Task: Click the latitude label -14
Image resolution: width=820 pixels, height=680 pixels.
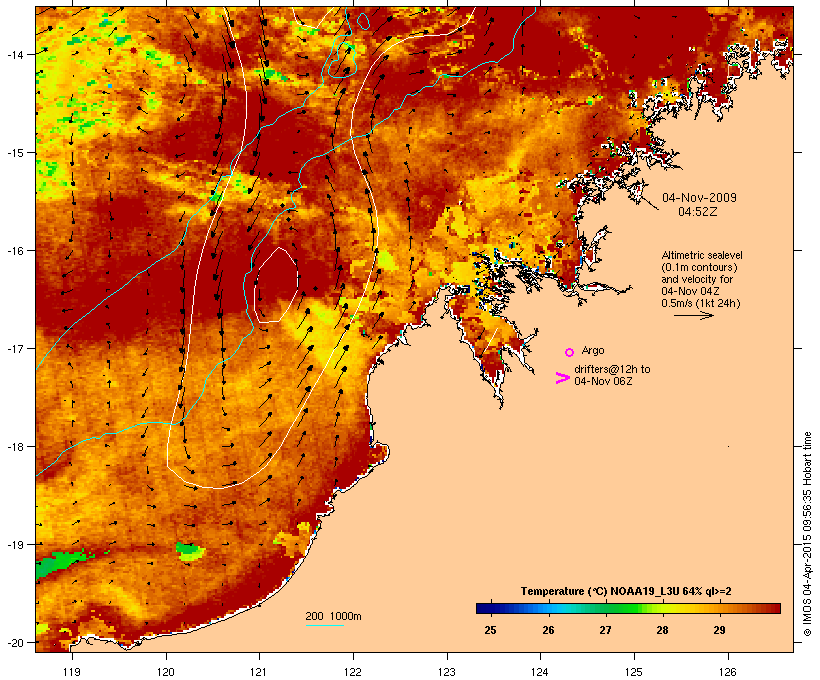Action: click(x=14, y=54)
